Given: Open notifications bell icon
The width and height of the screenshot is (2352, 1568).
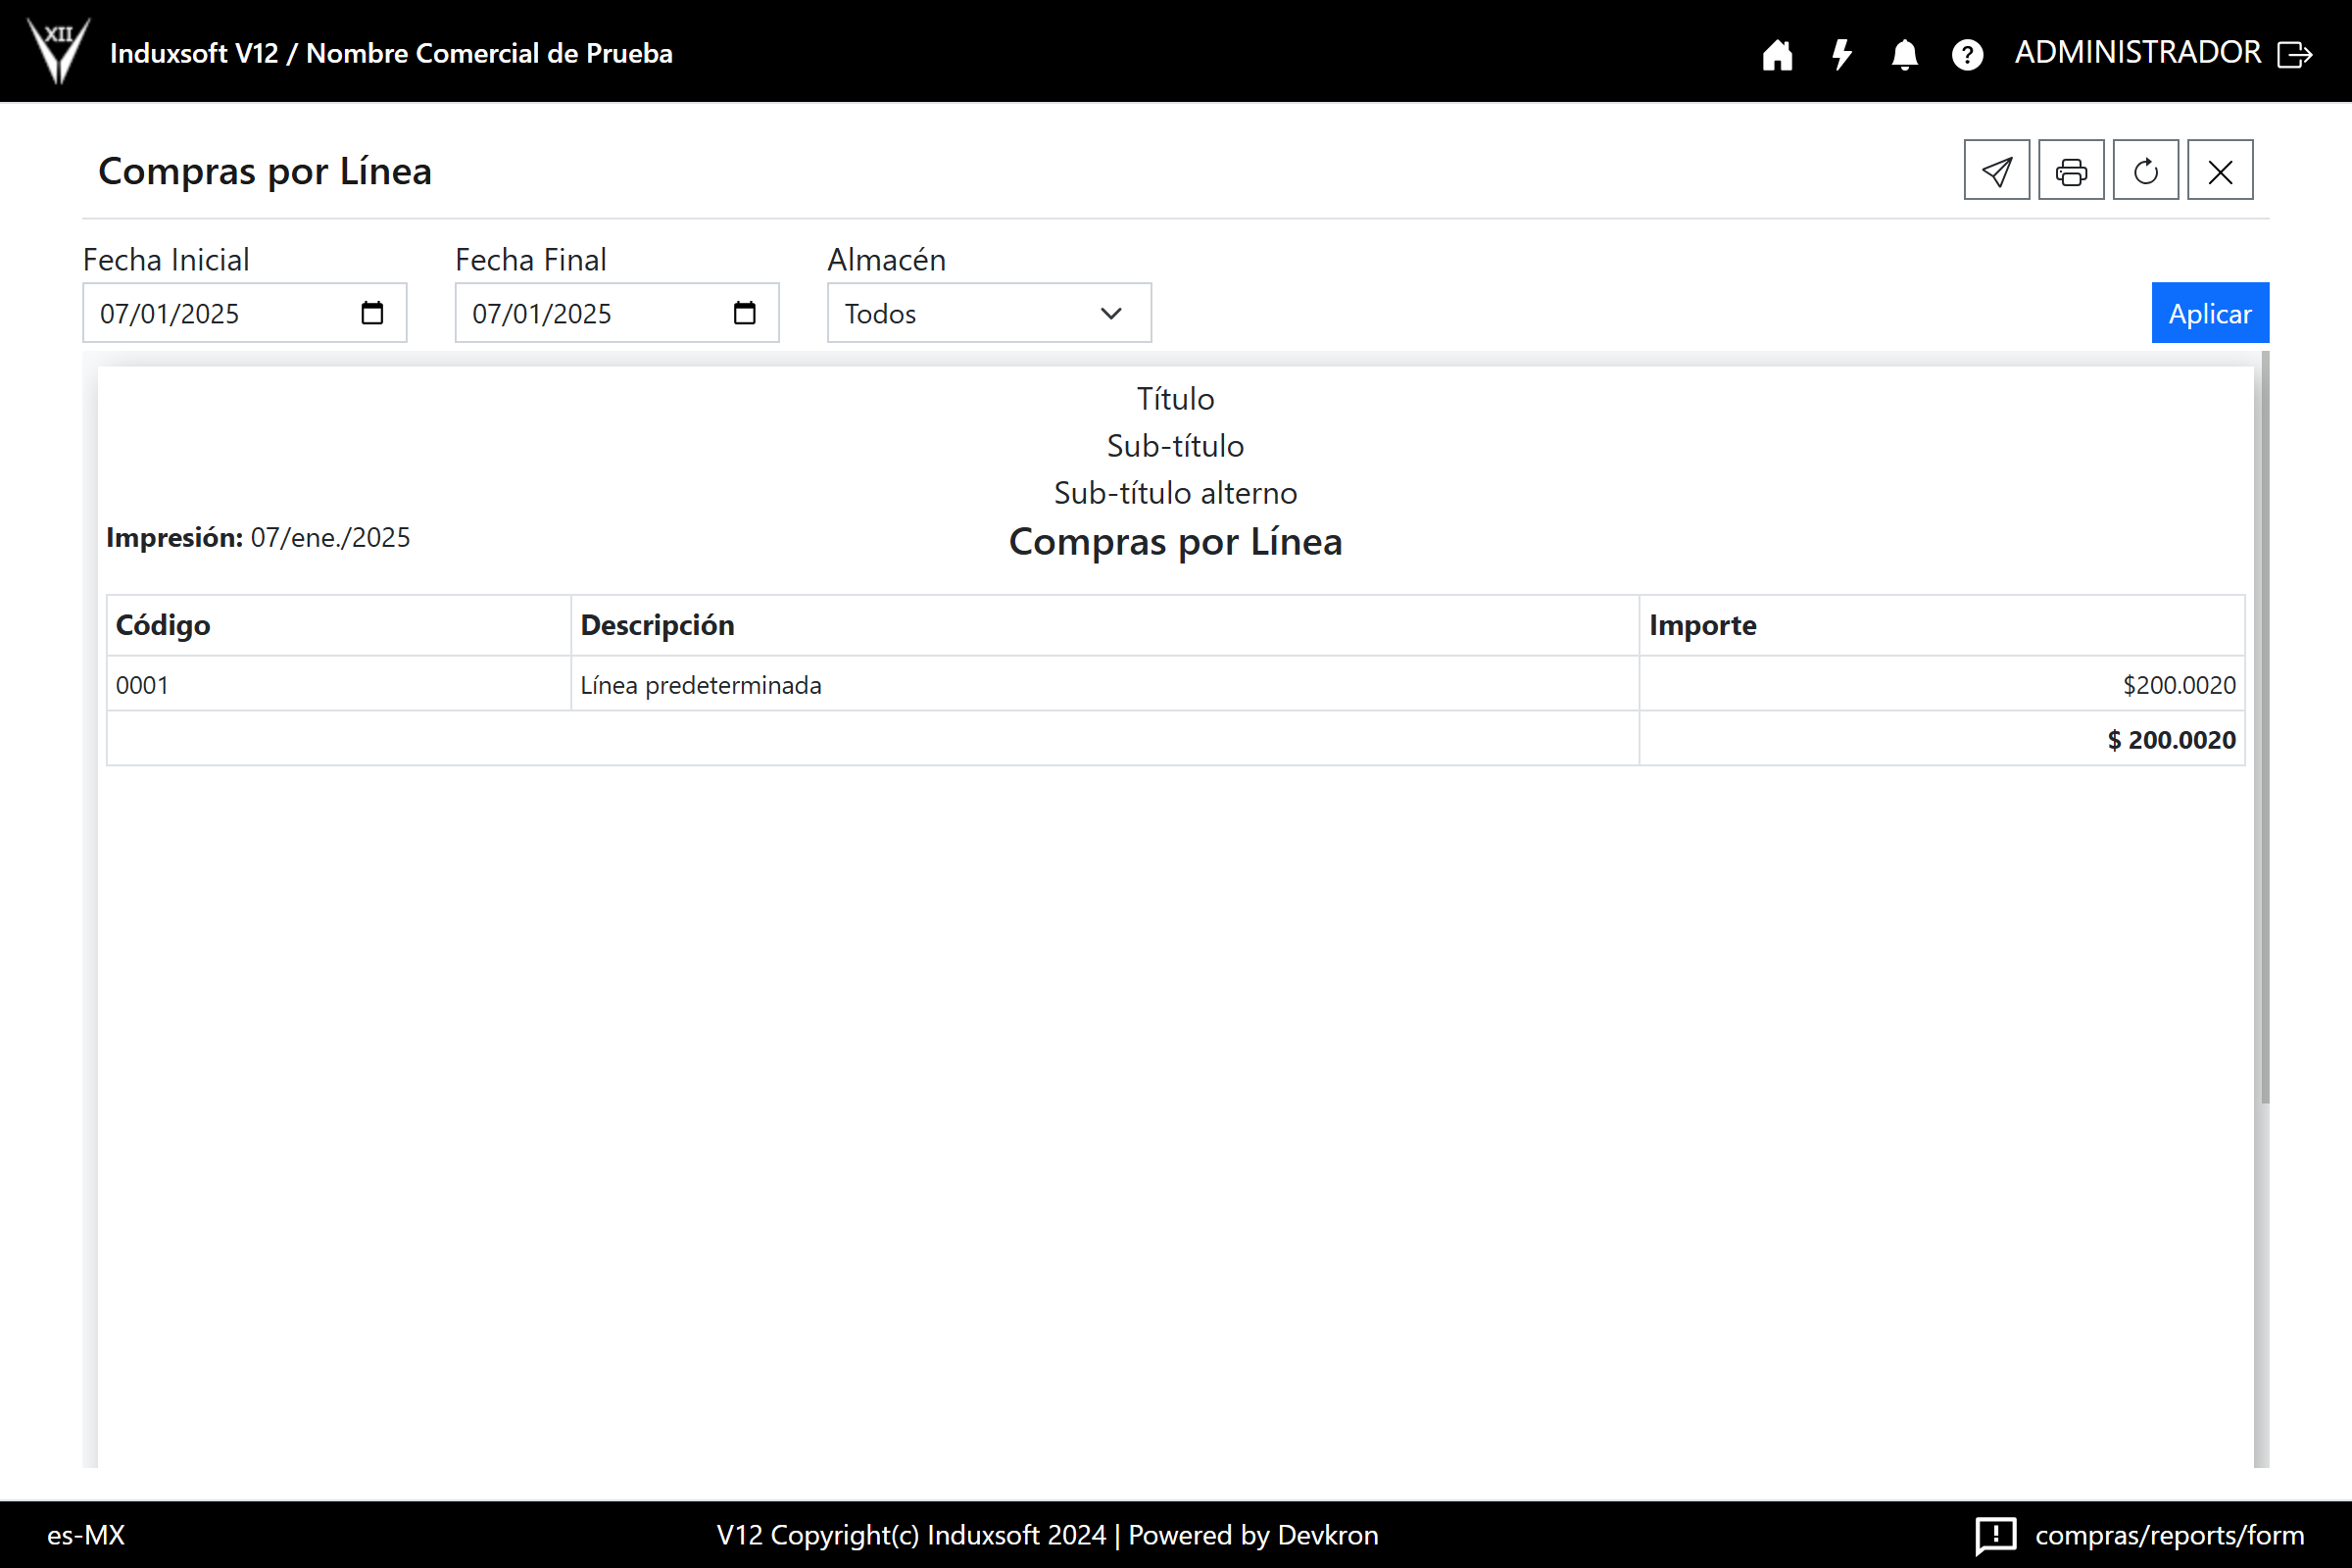Looking at the screenshot, I should coord(1904,54).
